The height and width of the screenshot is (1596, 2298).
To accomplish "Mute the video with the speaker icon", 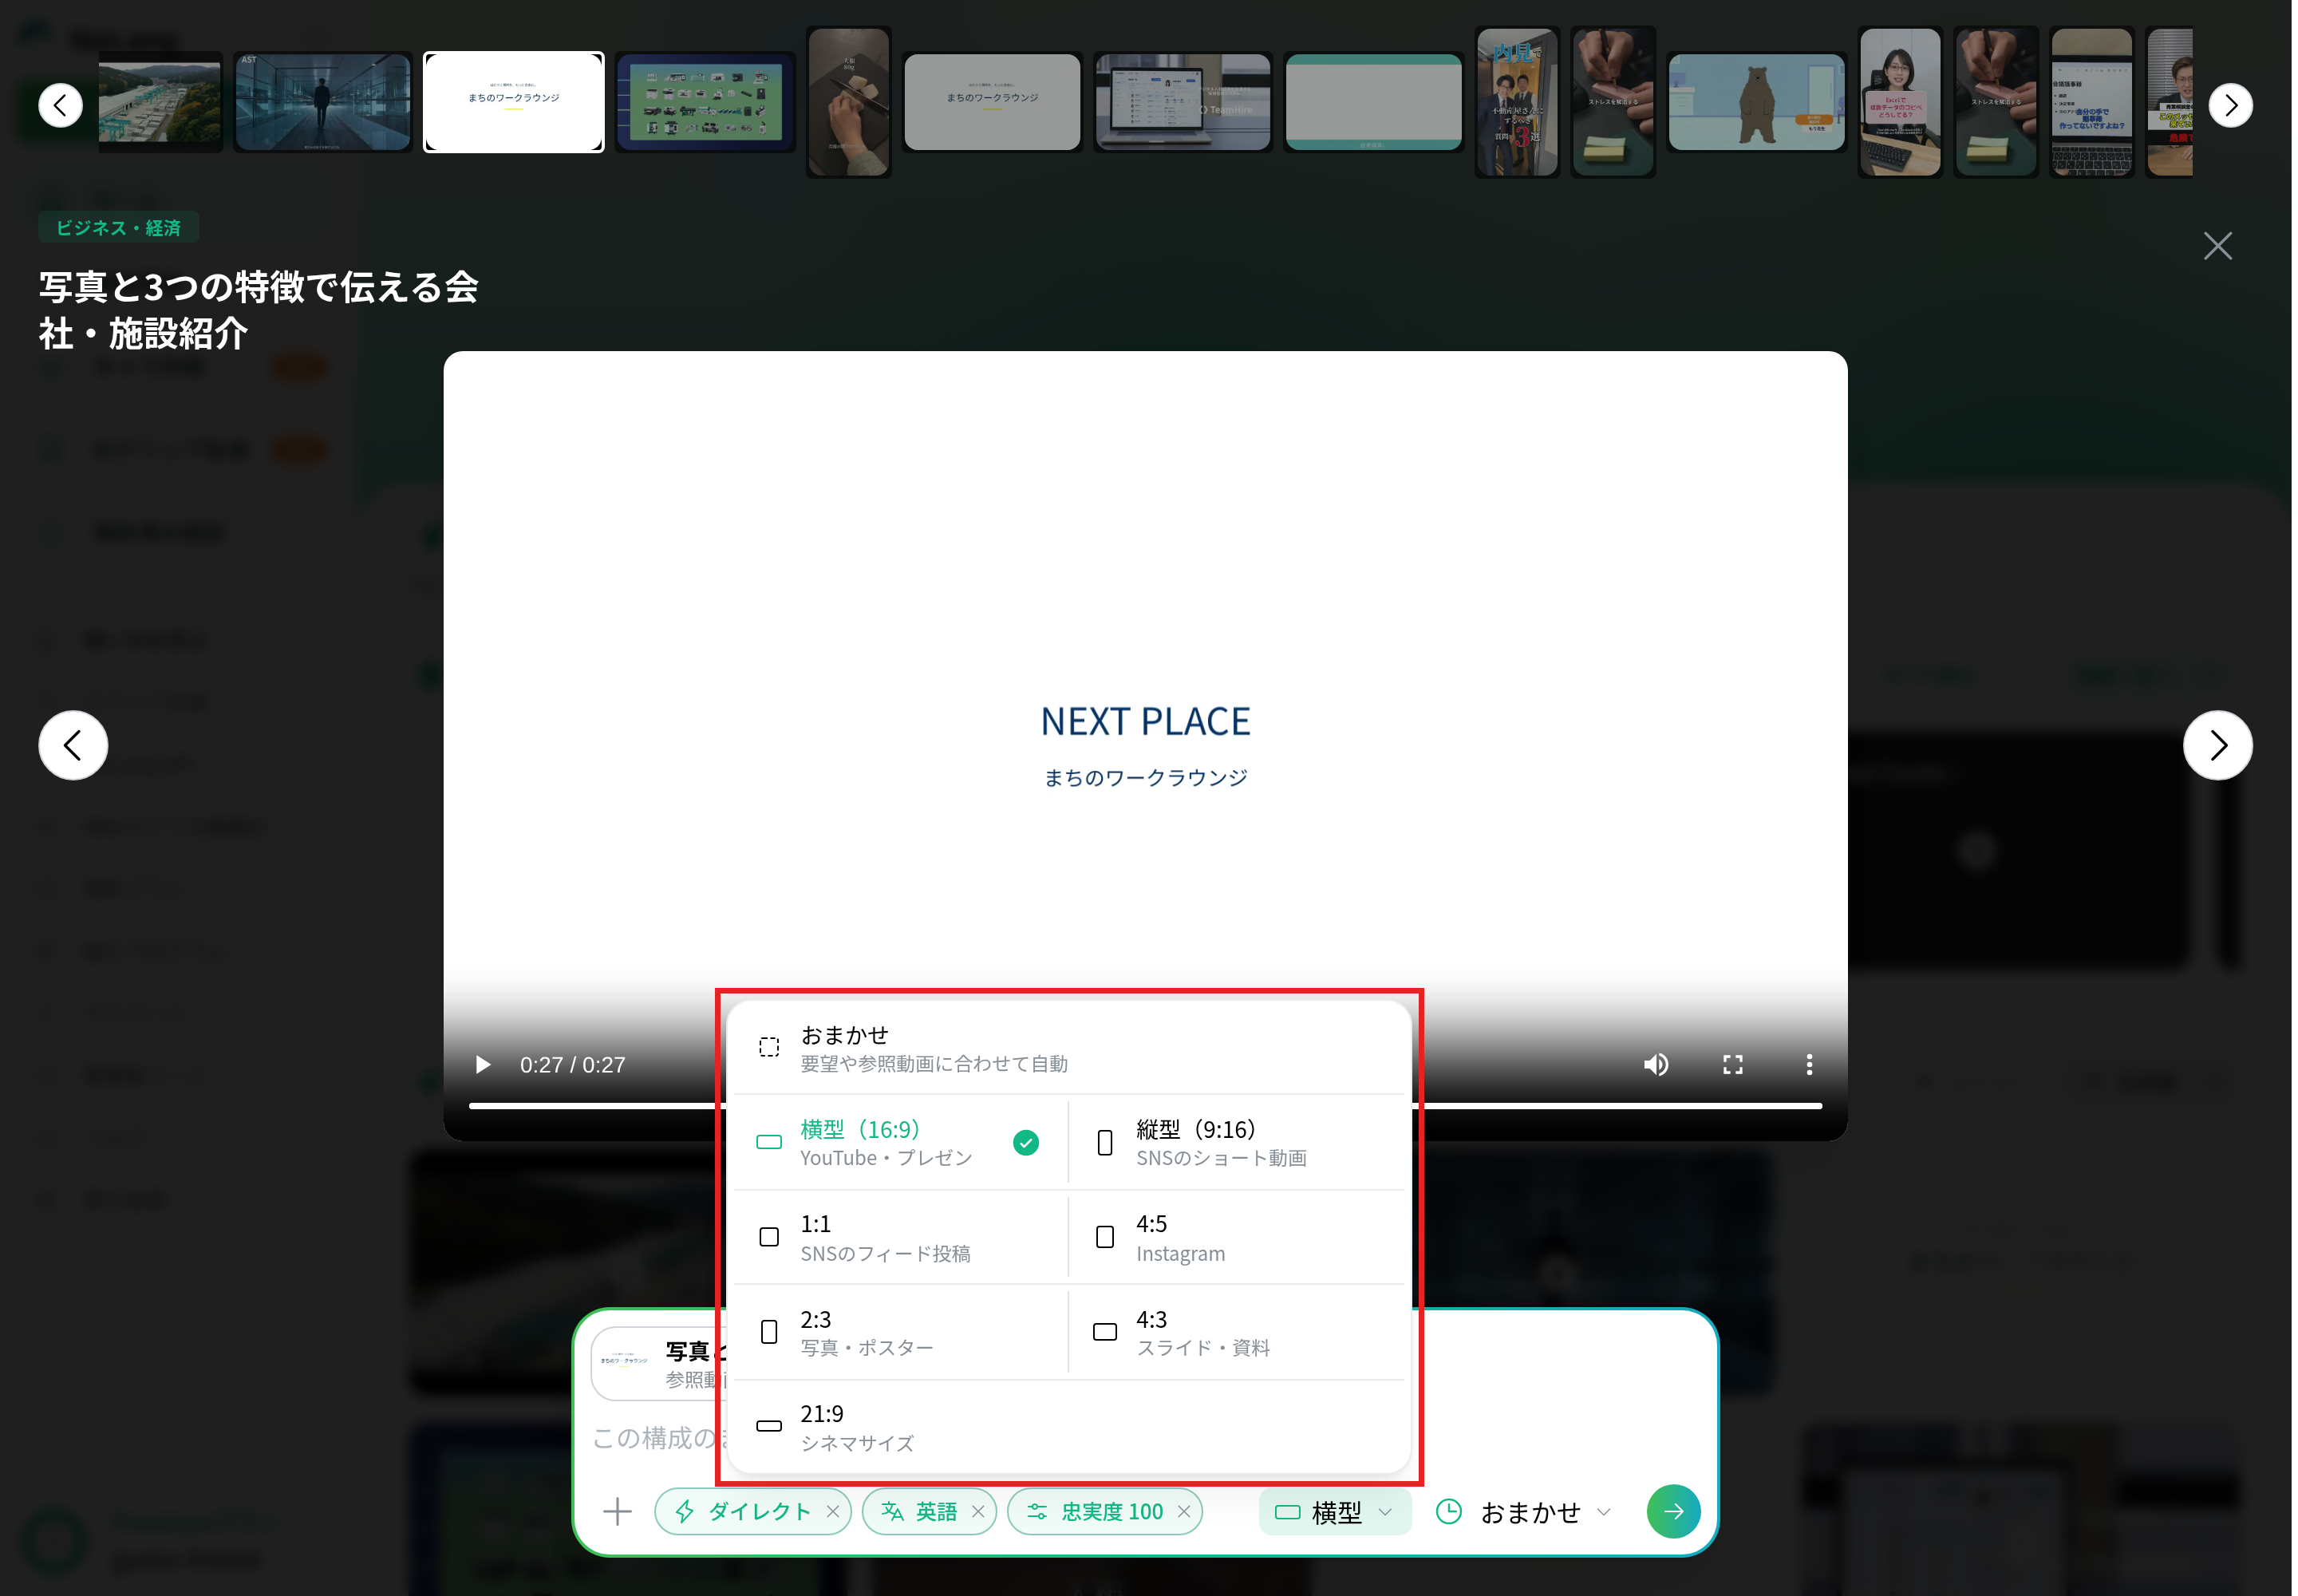I will point(1655,1065).
